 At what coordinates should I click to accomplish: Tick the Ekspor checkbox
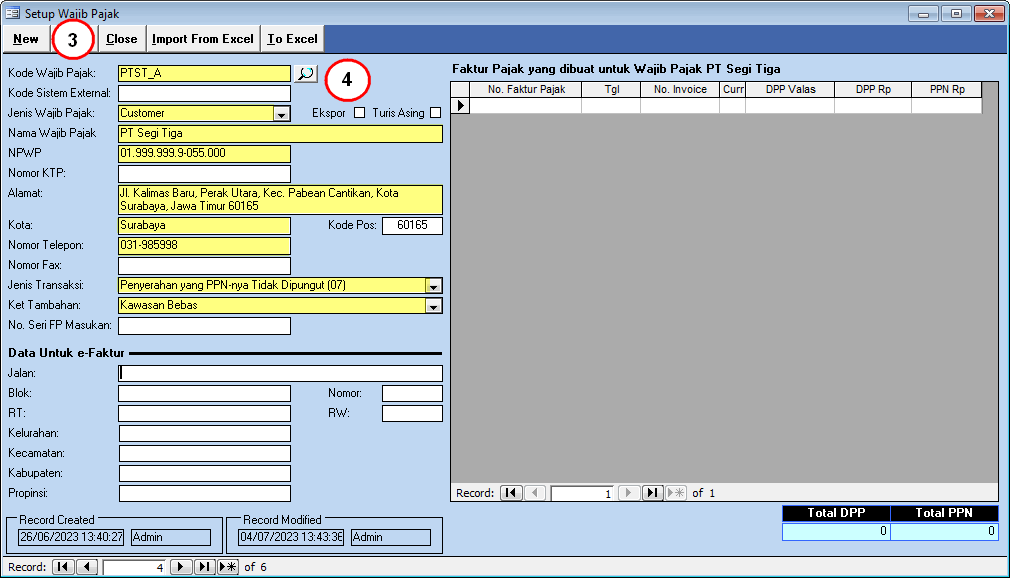[x=360, y=113]
